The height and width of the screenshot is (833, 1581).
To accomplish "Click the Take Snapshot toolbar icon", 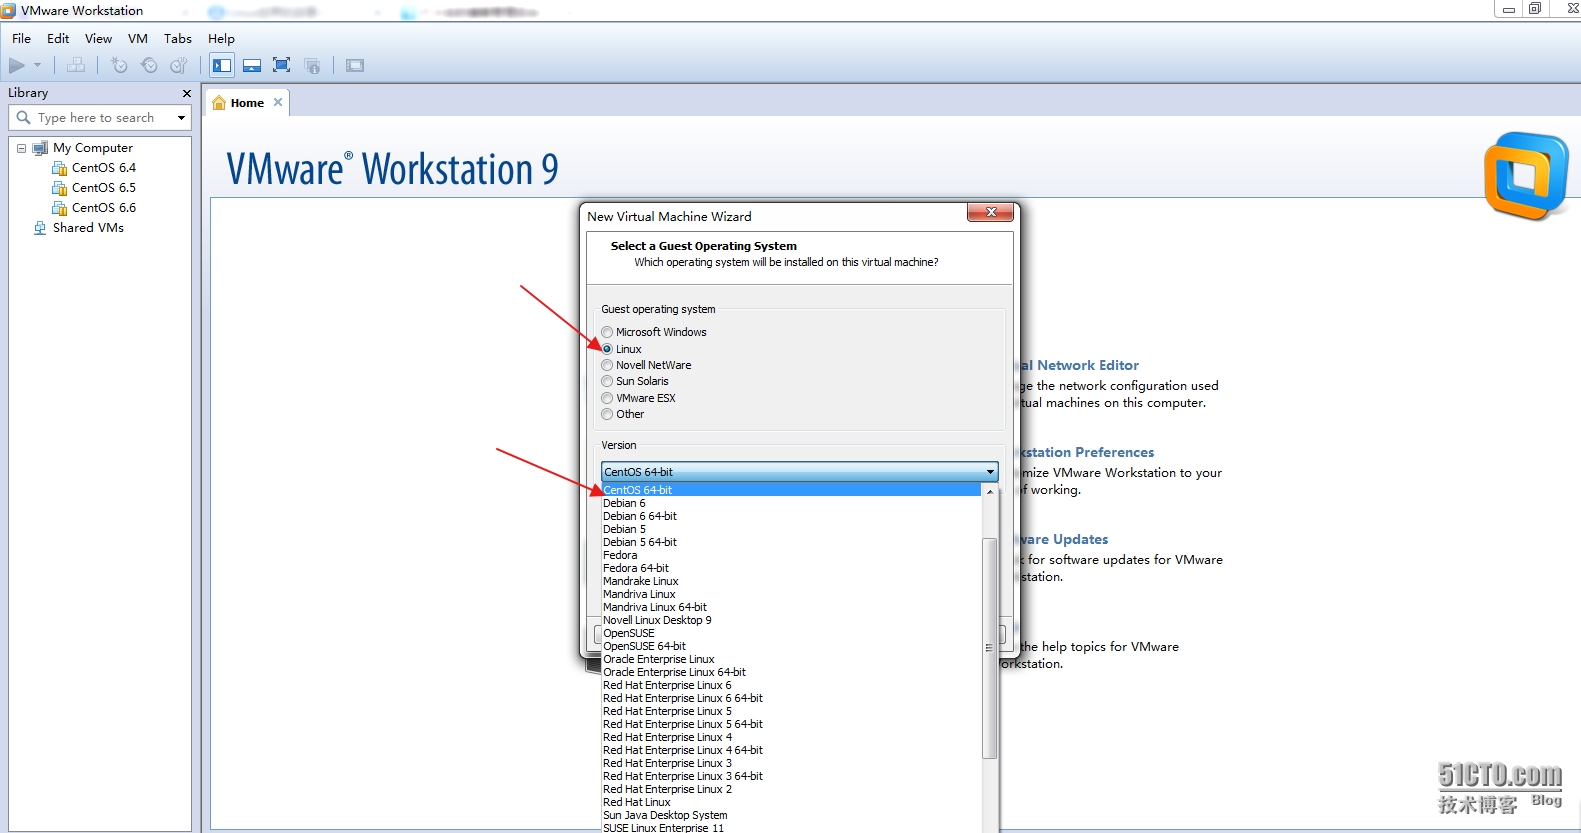I will click(x=119, y=65).
